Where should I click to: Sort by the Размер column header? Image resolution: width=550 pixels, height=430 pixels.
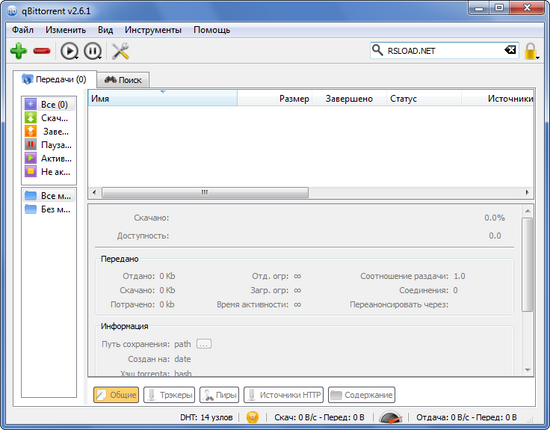275,99
